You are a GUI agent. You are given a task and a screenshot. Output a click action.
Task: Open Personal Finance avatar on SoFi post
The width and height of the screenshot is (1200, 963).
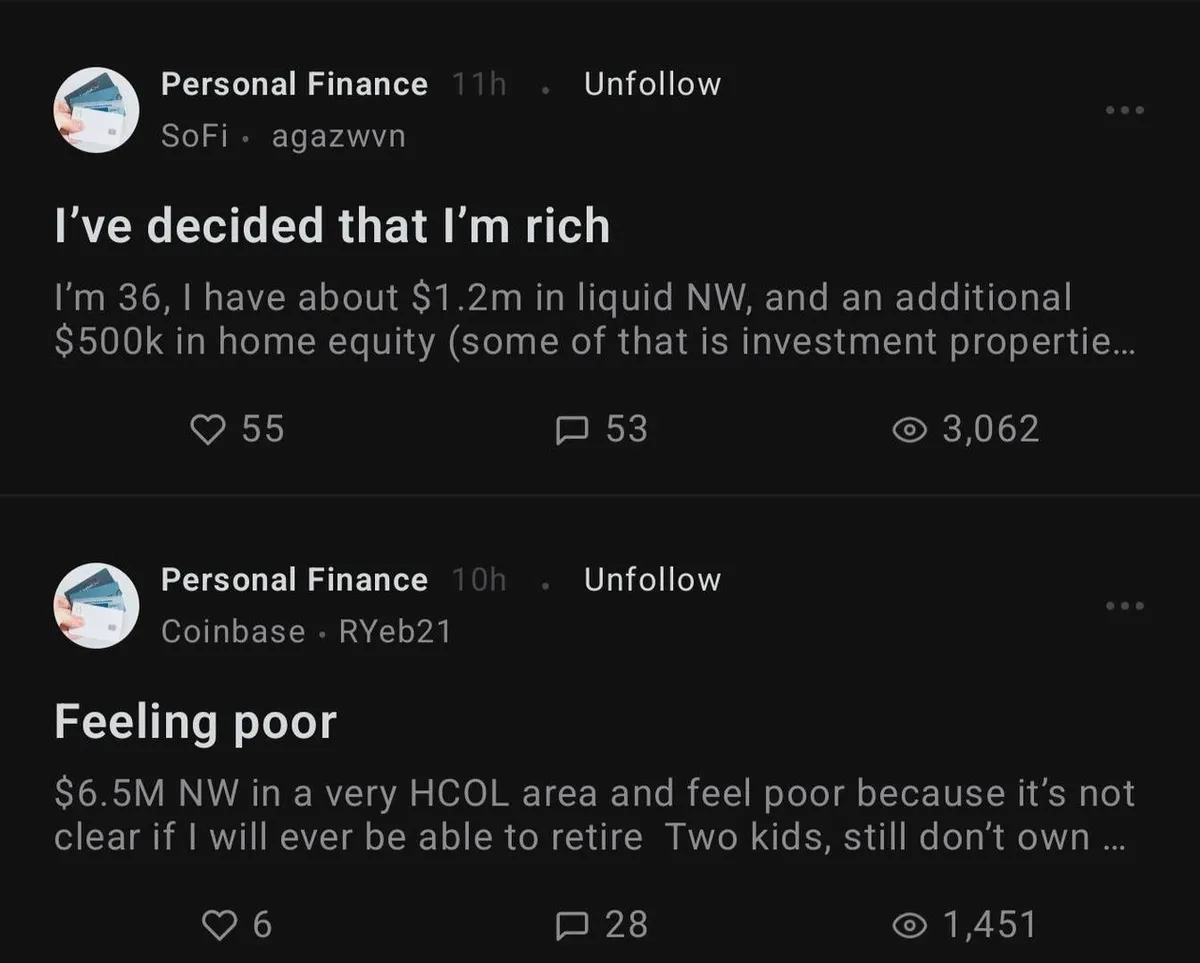[x=96, y=110]
